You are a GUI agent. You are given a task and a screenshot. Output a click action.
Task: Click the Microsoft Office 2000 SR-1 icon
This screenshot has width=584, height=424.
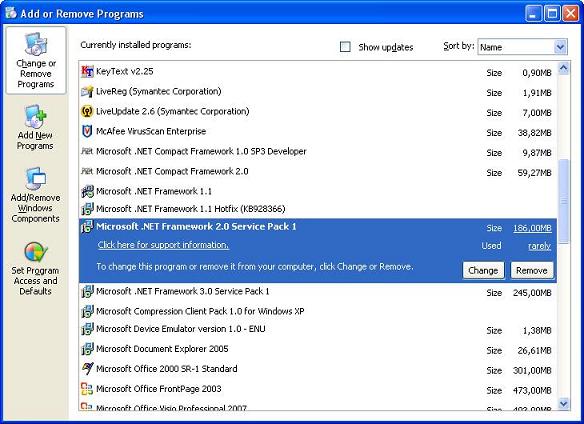(x=87, y=368)
